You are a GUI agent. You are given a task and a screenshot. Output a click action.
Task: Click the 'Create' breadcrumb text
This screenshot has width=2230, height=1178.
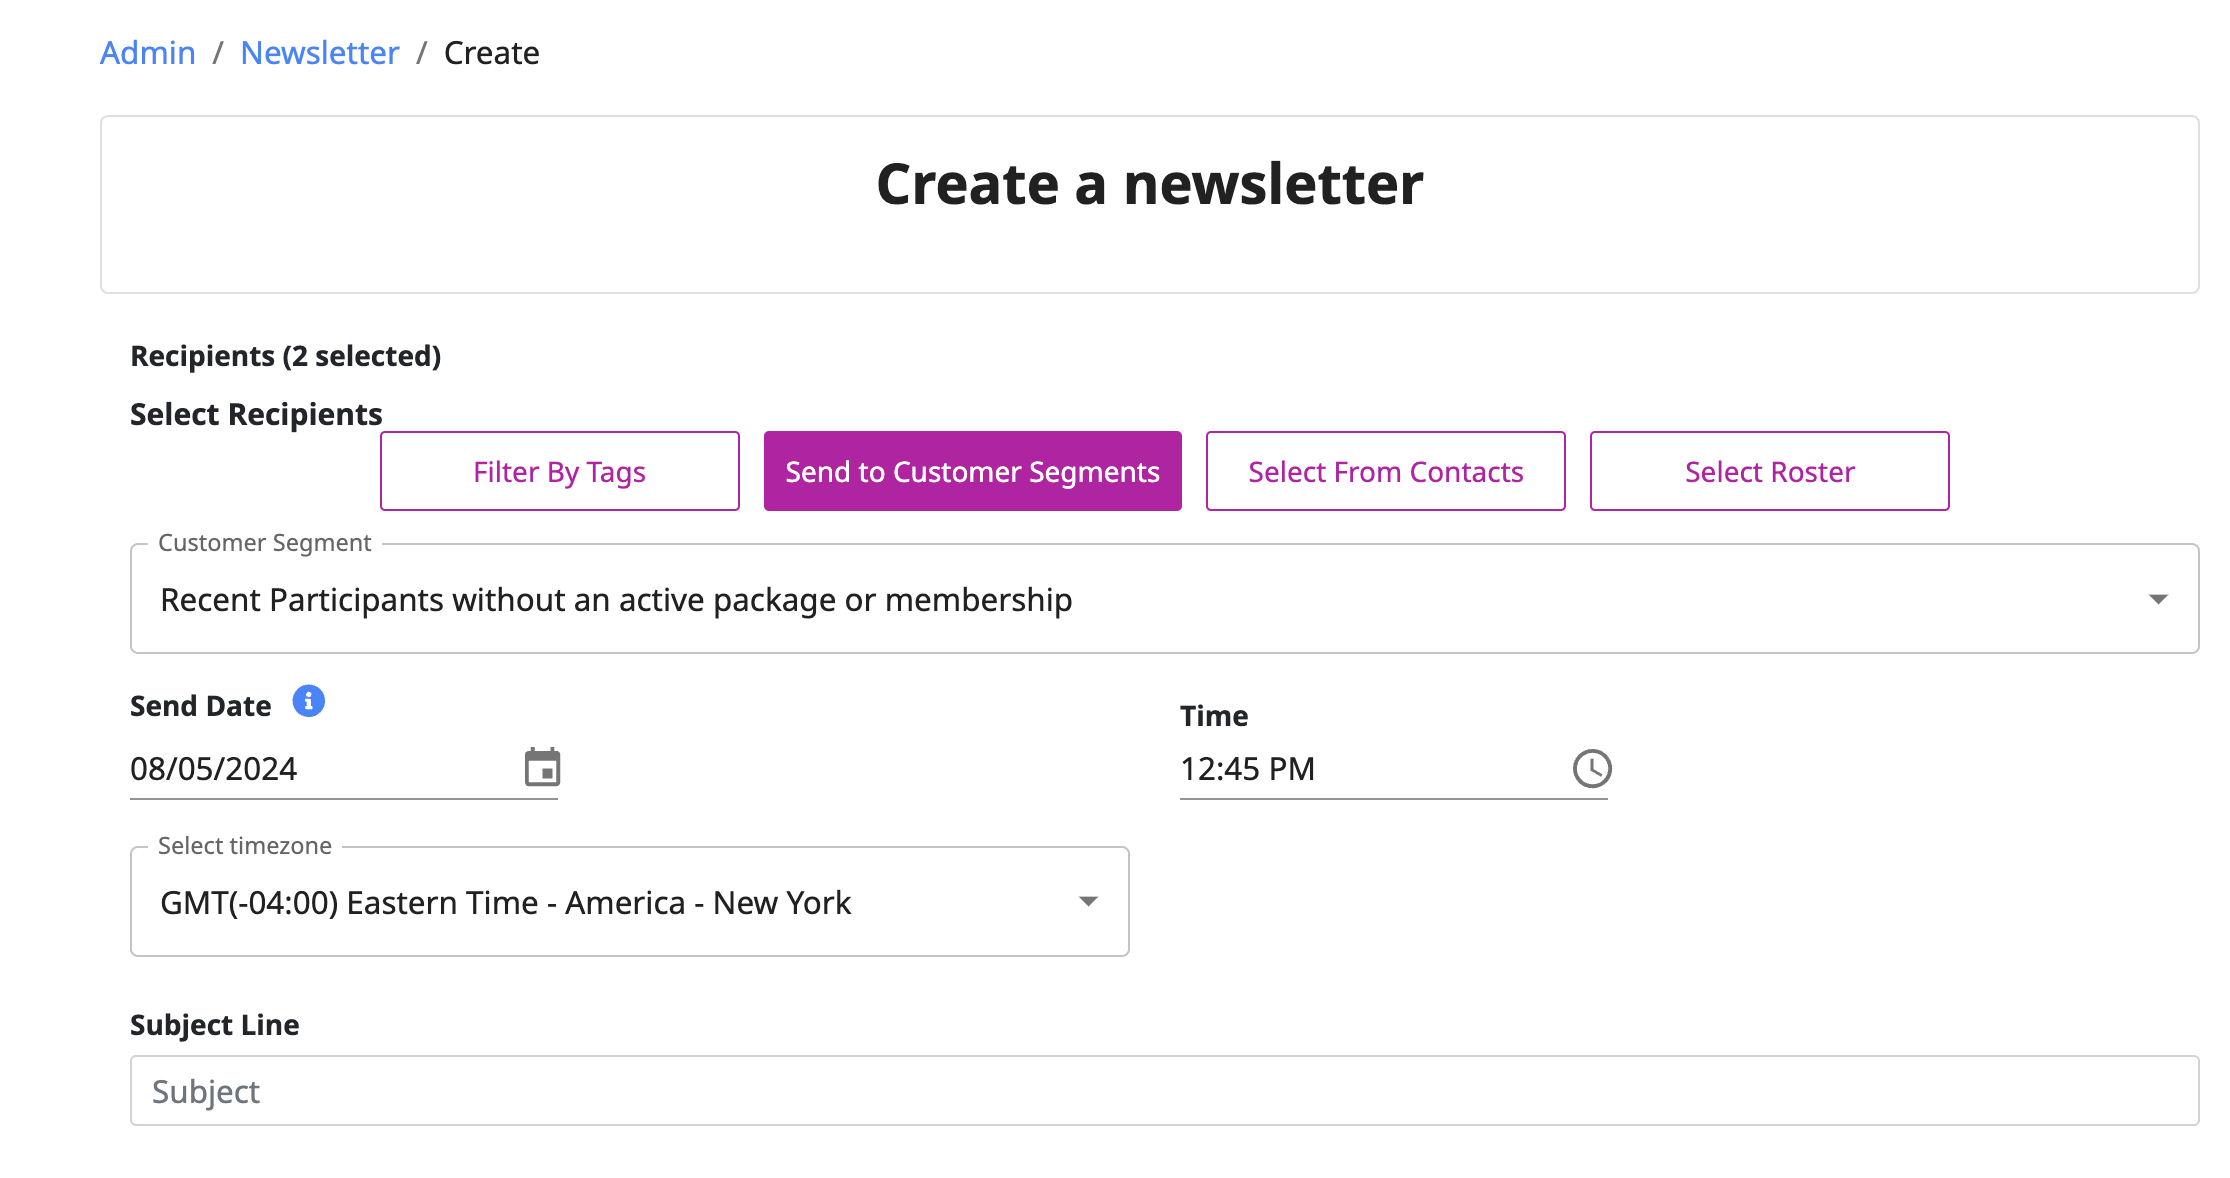[492, 52]
